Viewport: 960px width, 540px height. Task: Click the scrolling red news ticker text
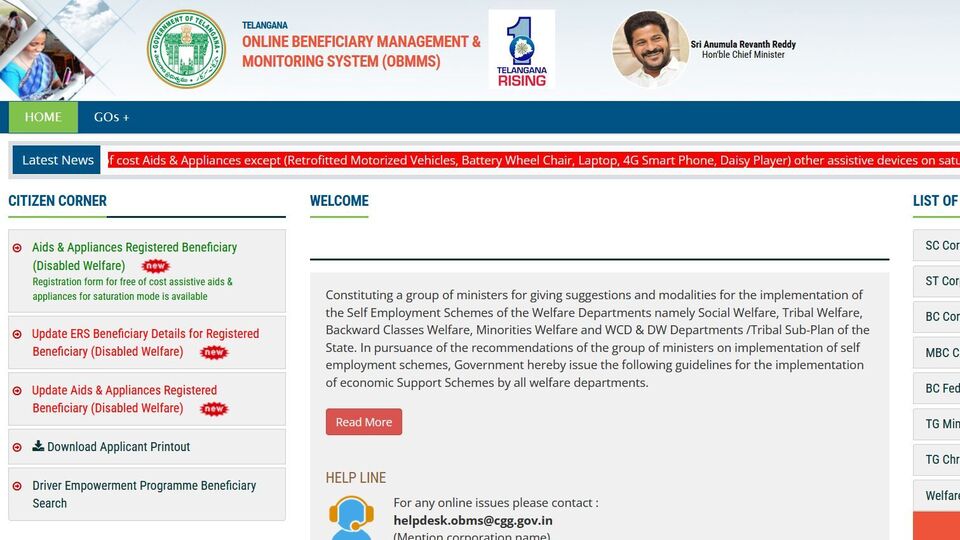pyautogui.click(x=533, y=160)
